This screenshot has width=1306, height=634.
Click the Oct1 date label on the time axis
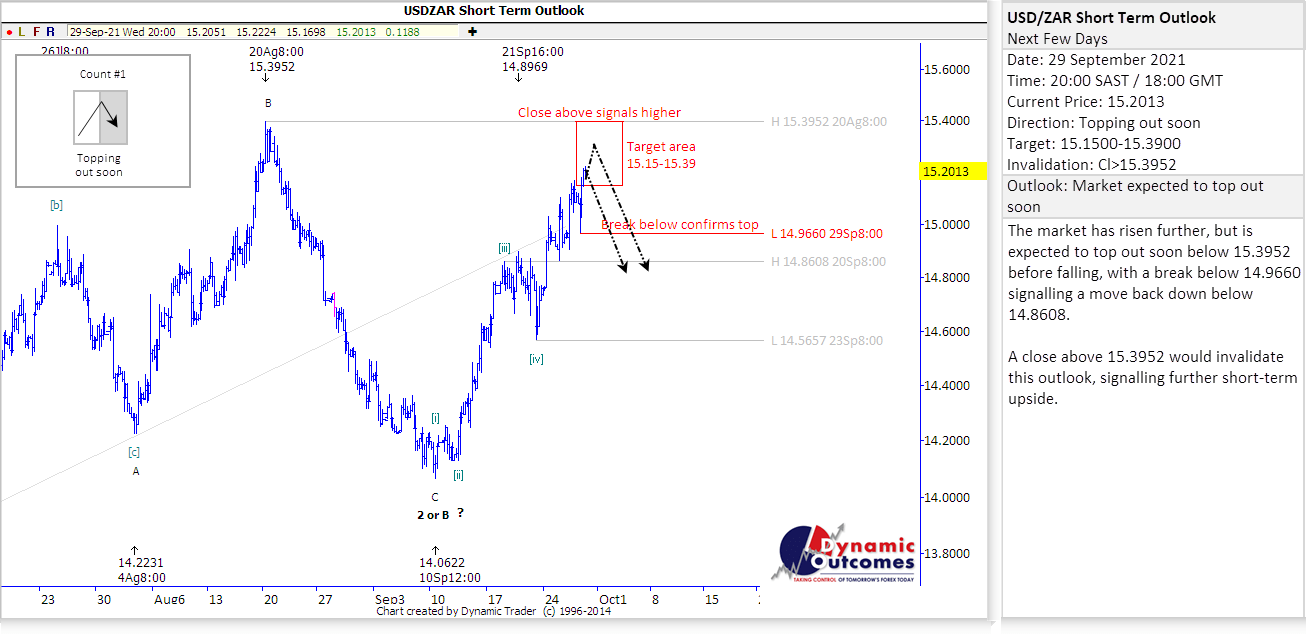point(613,600)
